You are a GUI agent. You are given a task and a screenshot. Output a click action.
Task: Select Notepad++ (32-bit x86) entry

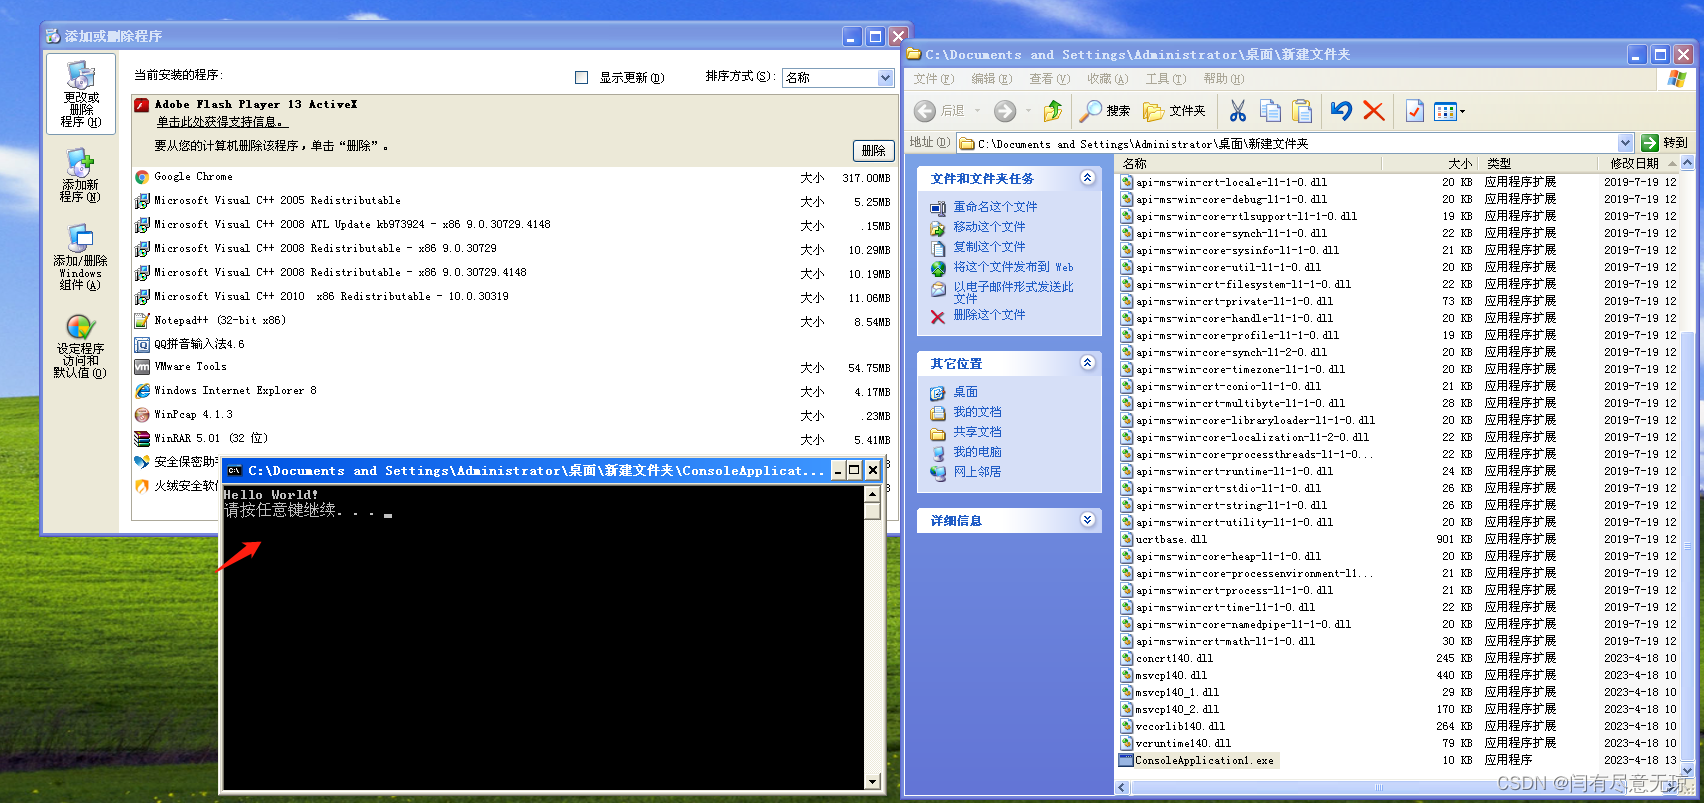pos(513,321)
